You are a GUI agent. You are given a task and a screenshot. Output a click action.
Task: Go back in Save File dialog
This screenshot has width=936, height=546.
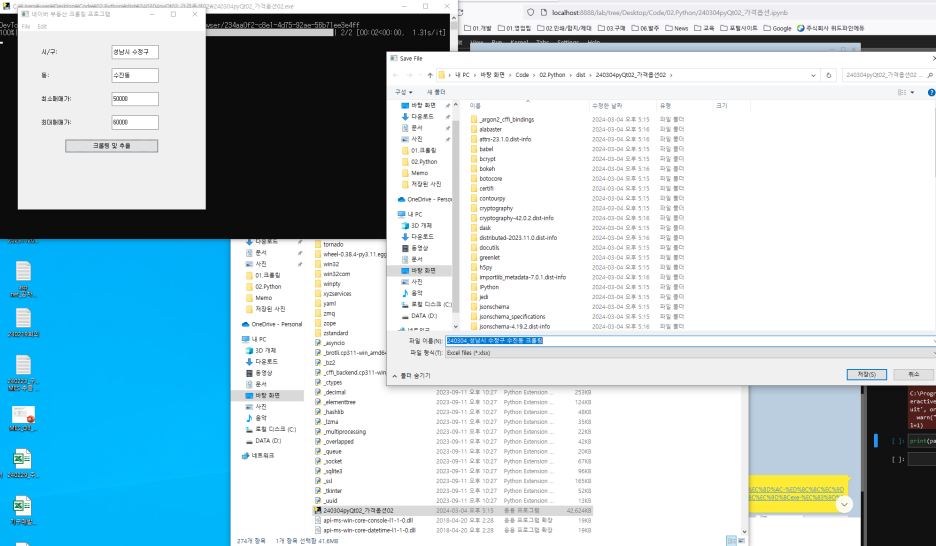coord(396,75)
